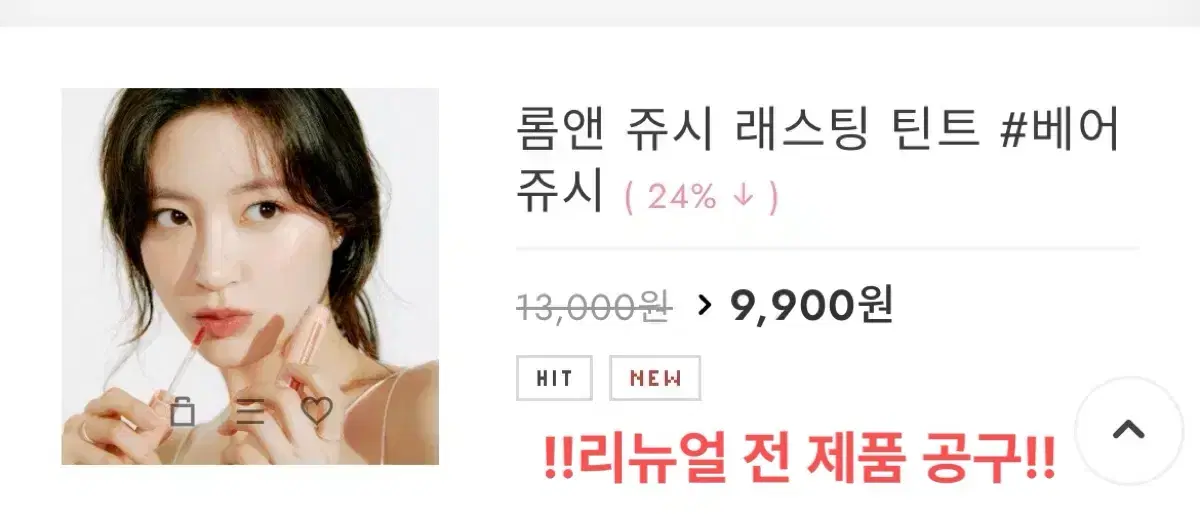Add to wishlist with the heart icon
The width and height of the screenshot is (1200, 514).
coord(317,411)
